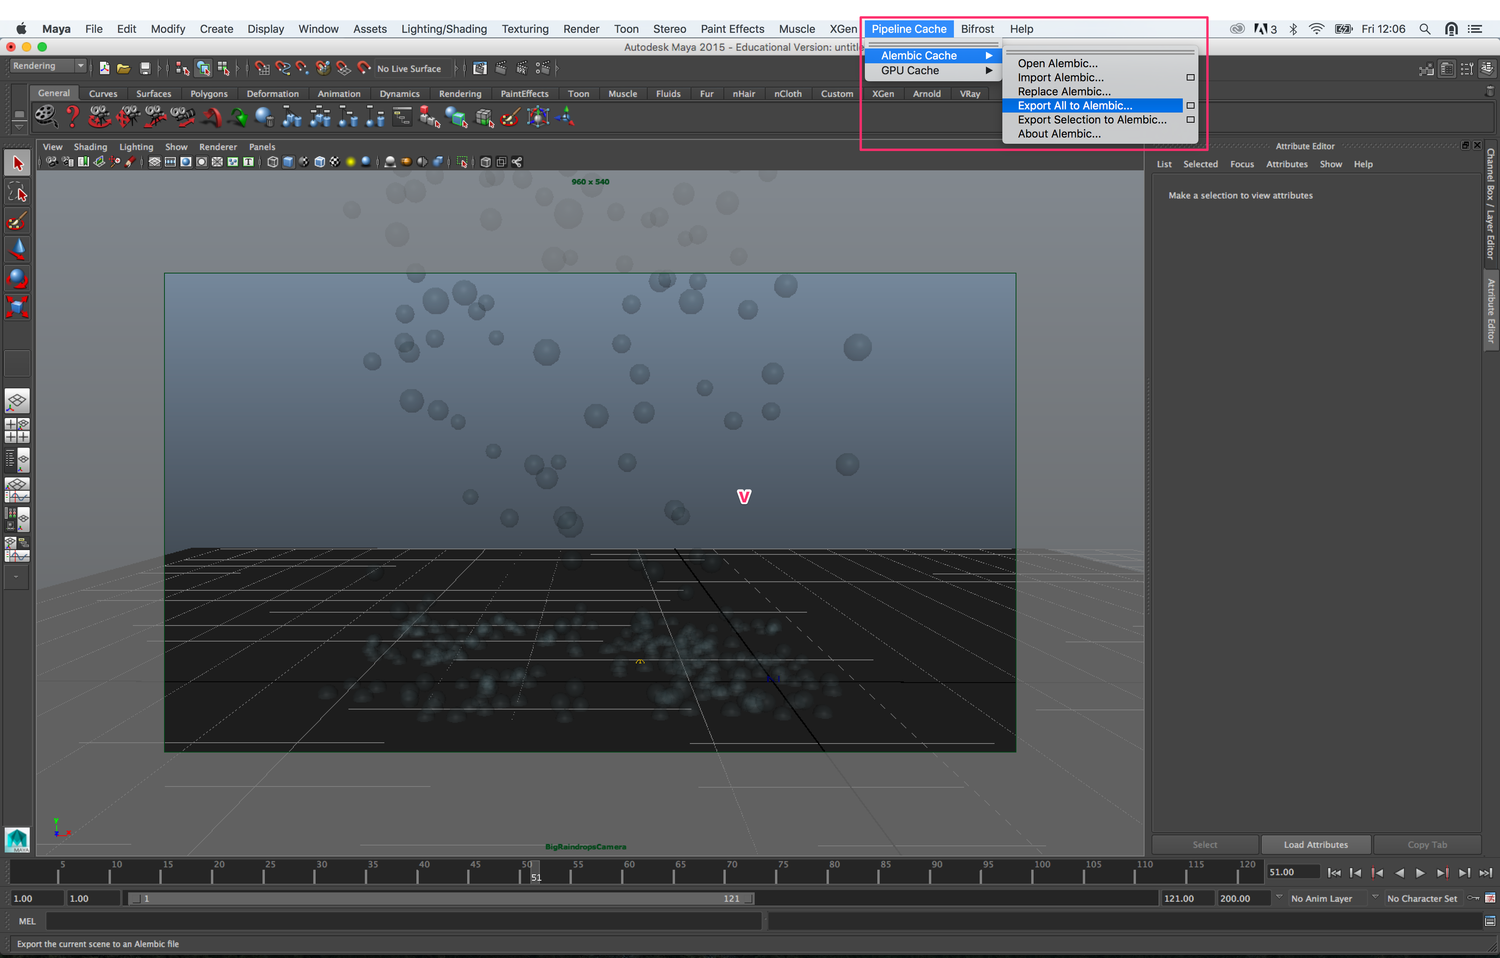Open the Rendering menu set dropdown
The image size is (1500, 958).
click(x=48, y=66)
